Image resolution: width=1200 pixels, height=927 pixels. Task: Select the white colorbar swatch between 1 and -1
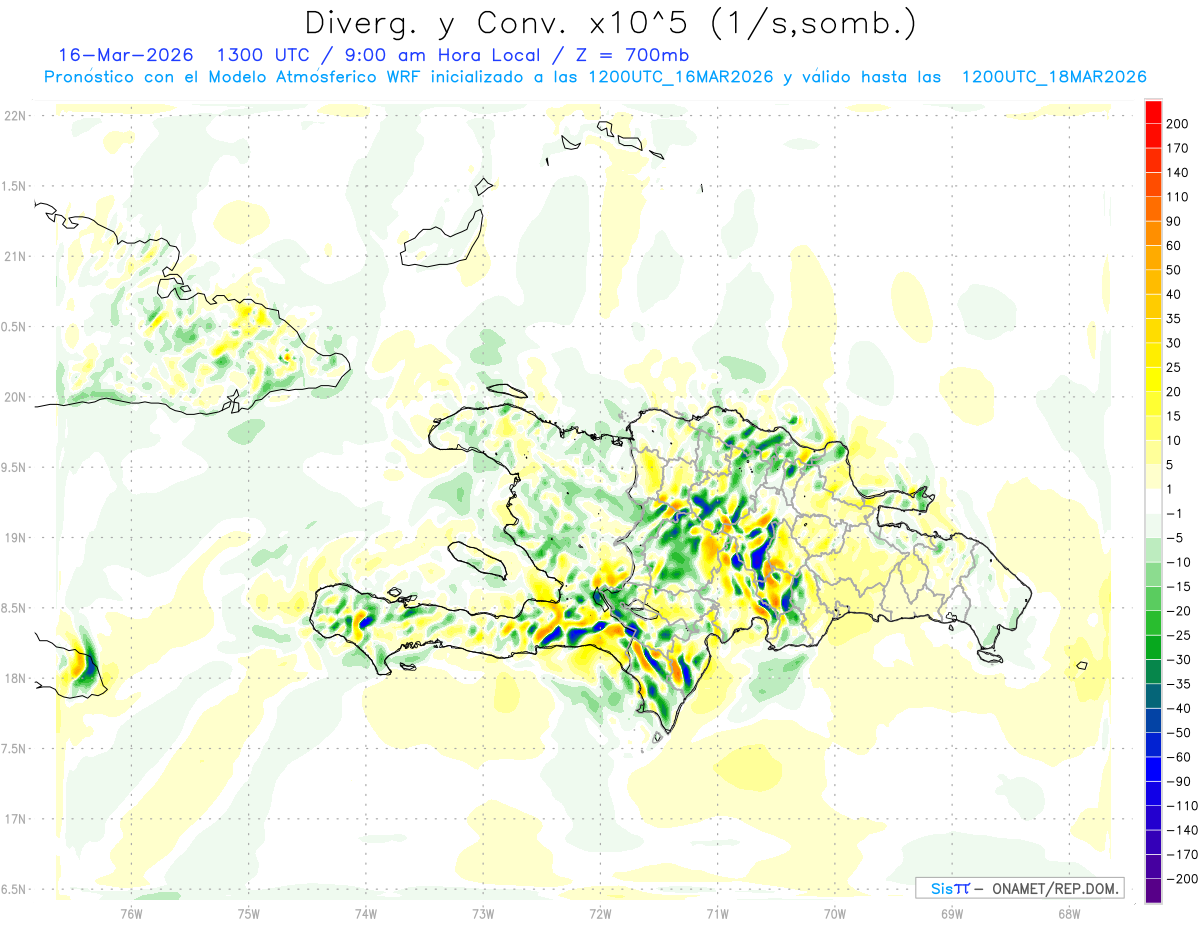pos(1153,501)
